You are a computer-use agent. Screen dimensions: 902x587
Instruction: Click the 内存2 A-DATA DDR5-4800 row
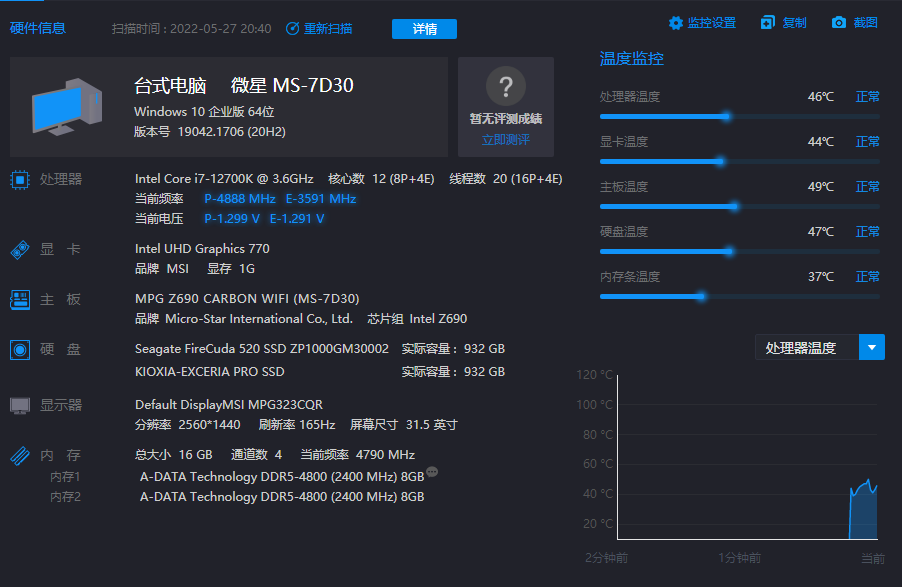coord(282,497)
